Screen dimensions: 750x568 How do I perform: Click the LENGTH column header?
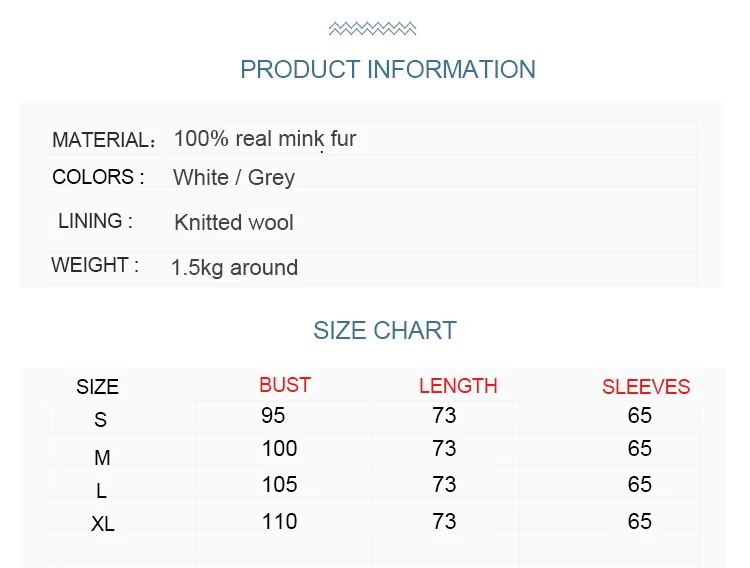[458, 386]
